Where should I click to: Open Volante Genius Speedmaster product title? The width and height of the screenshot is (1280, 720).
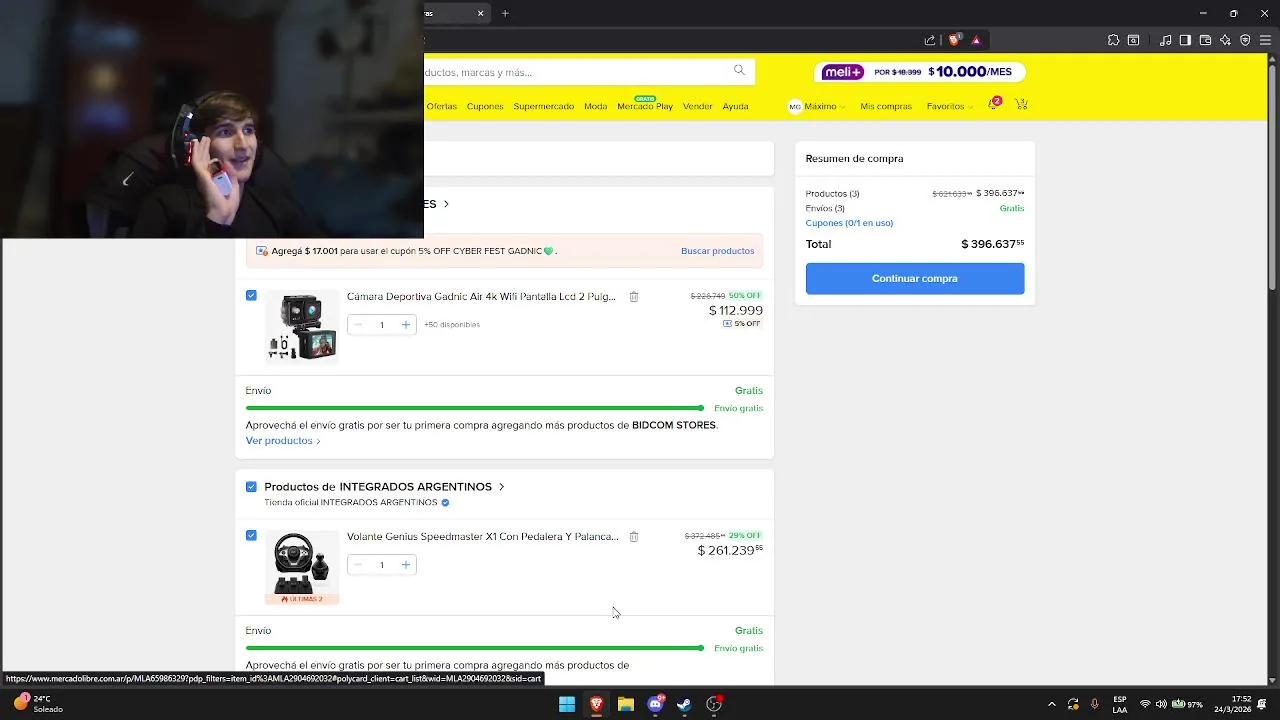click(x=482, y=537)
